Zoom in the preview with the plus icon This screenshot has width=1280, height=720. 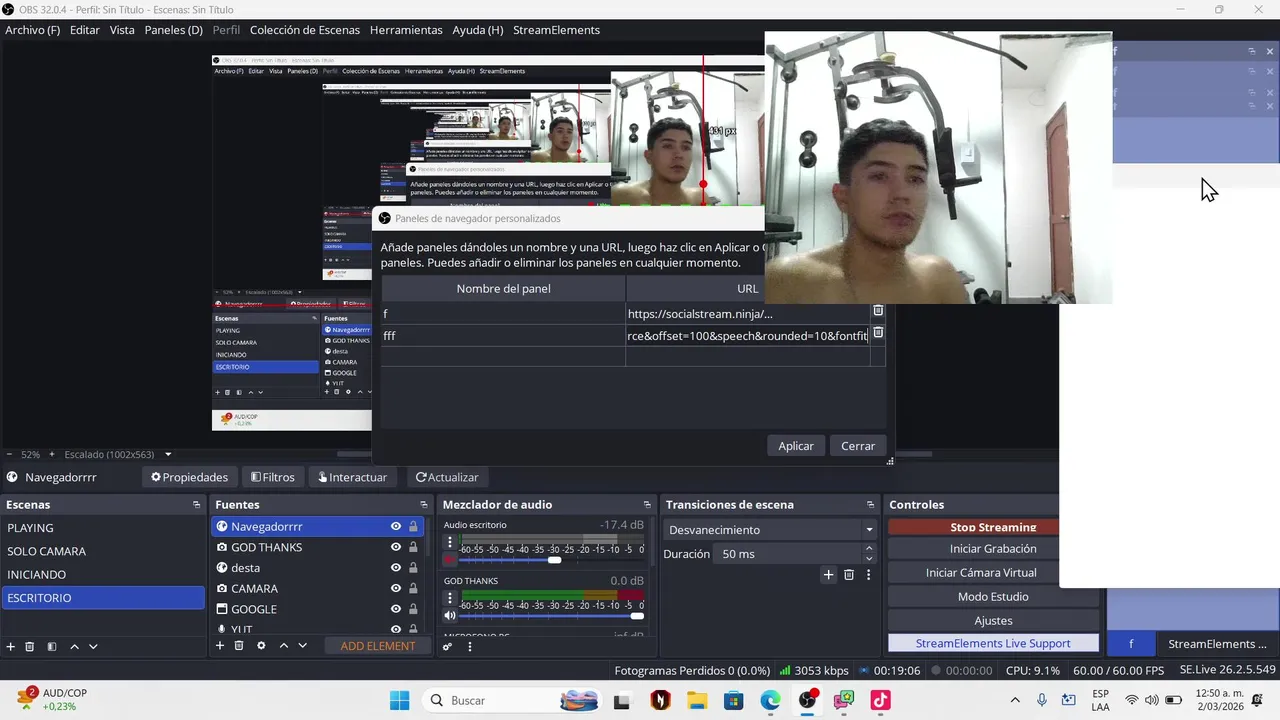click(50, 454)
